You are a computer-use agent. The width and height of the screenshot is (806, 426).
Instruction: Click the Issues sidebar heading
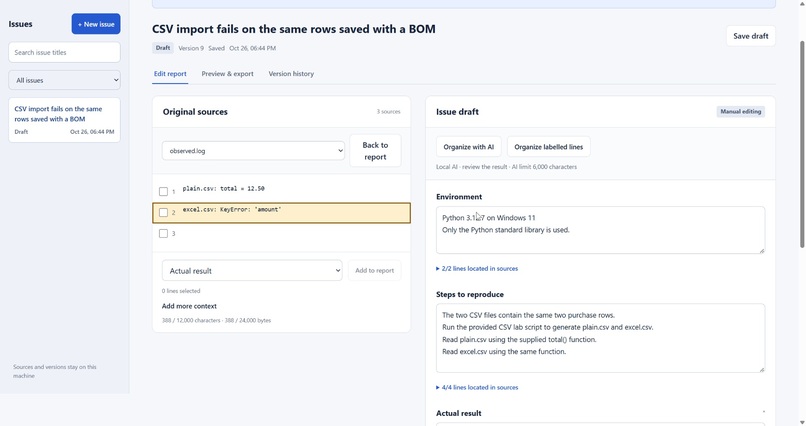click(x=21, y=24)
